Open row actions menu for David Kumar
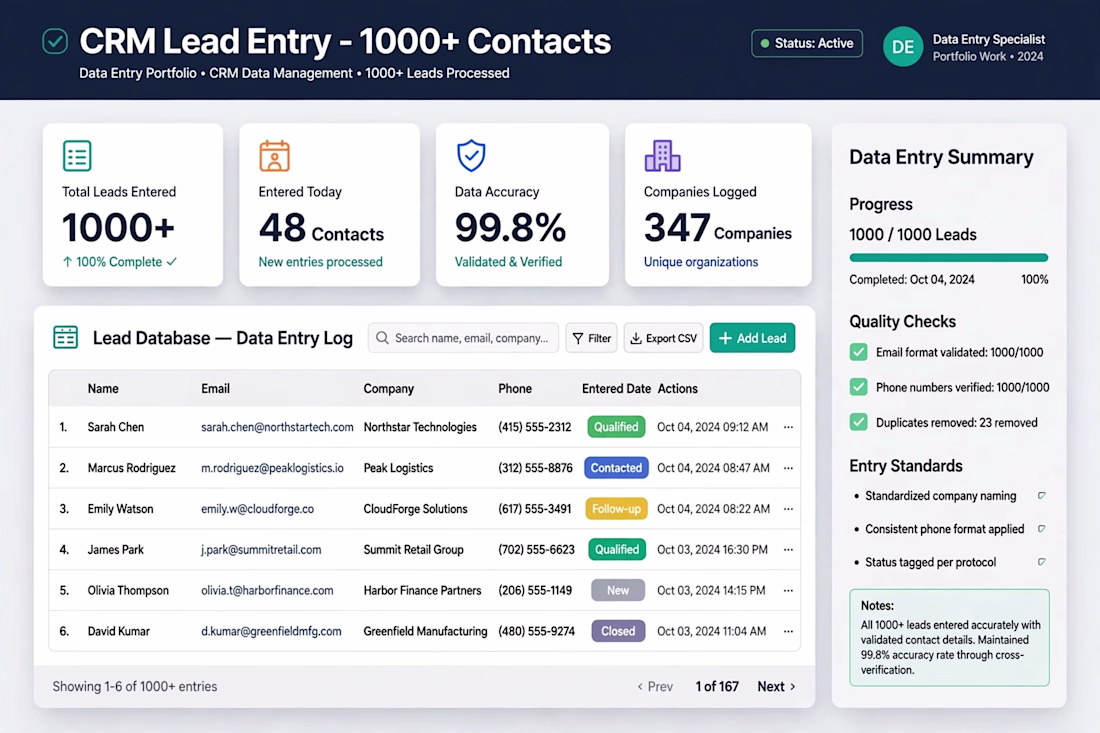 point(789,631)
